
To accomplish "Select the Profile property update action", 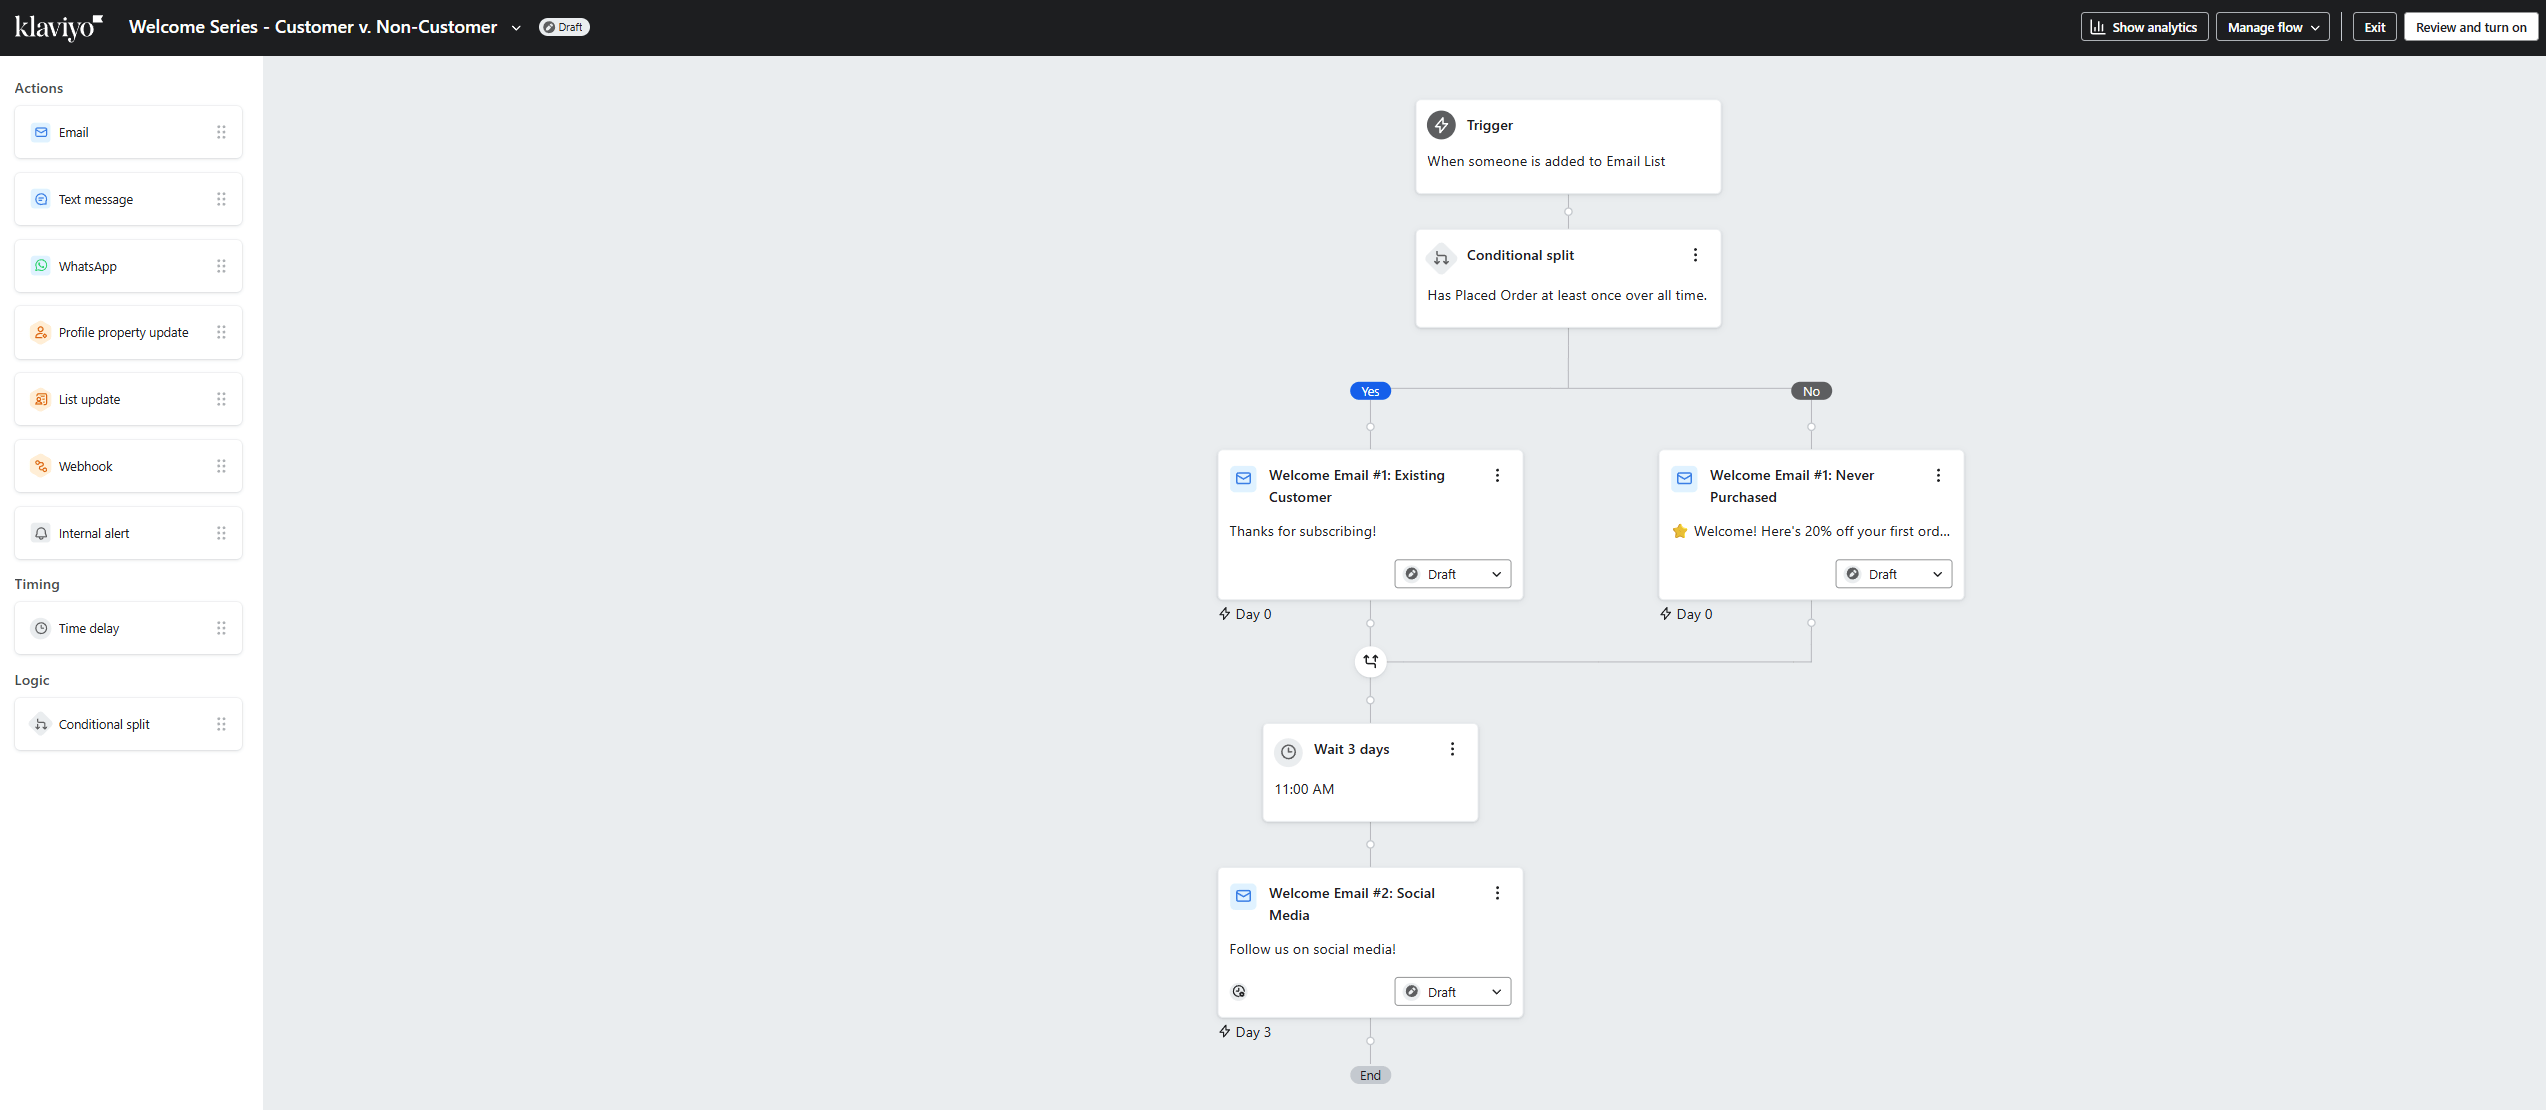I will tap(40, 332).
